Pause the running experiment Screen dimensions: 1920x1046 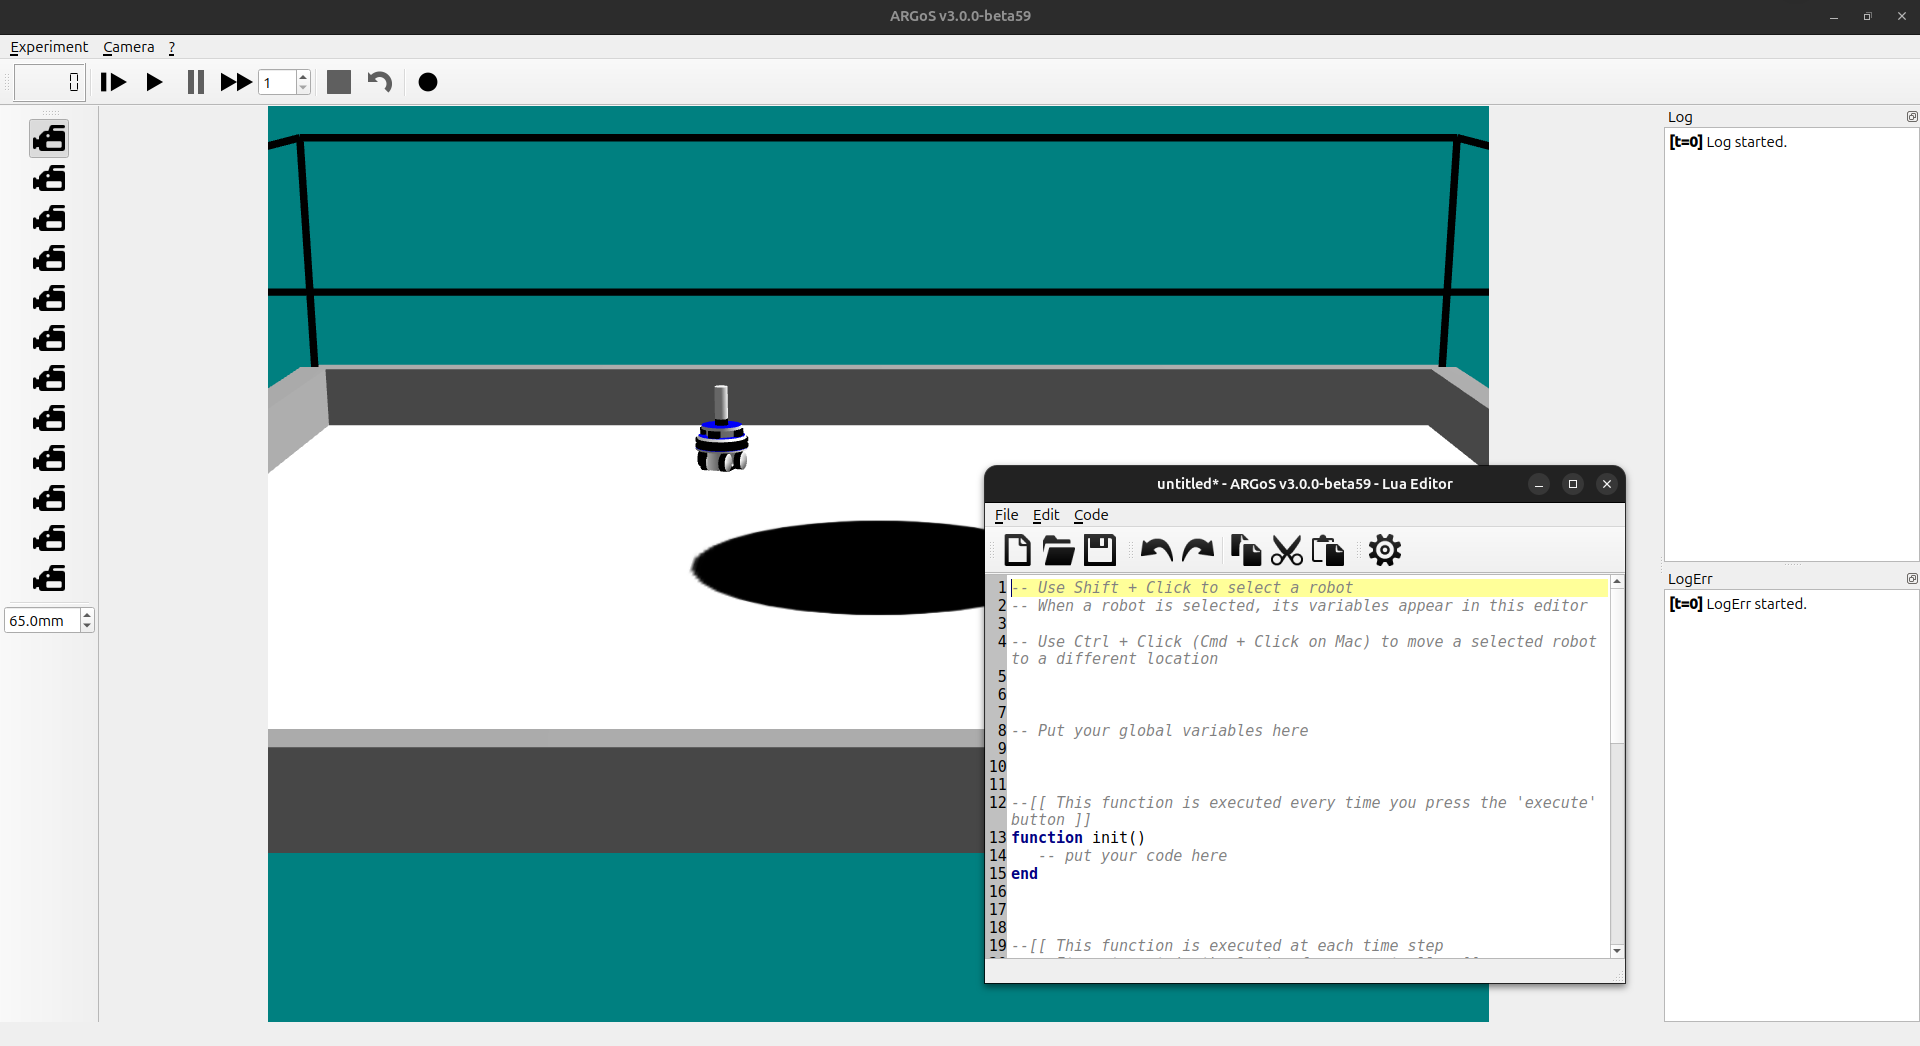[x=195, y=82]
